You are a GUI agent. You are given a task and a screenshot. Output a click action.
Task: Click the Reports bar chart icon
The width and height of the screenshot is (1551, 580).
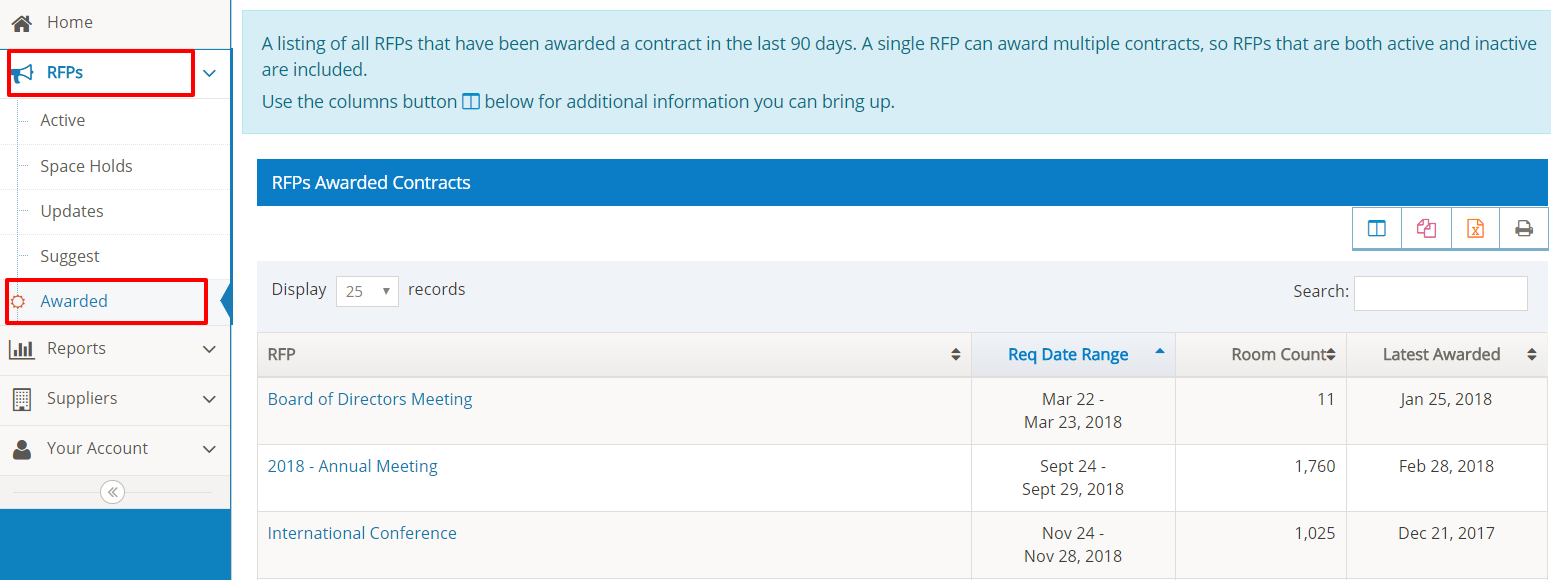point(21,349)
